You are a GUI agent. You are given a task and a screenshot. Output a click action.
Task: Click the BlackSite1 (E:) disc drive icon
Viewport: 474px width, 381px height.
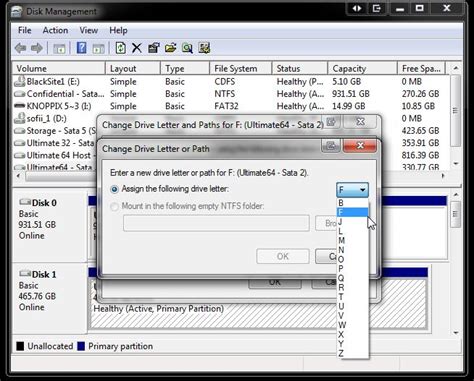[20, 81]
